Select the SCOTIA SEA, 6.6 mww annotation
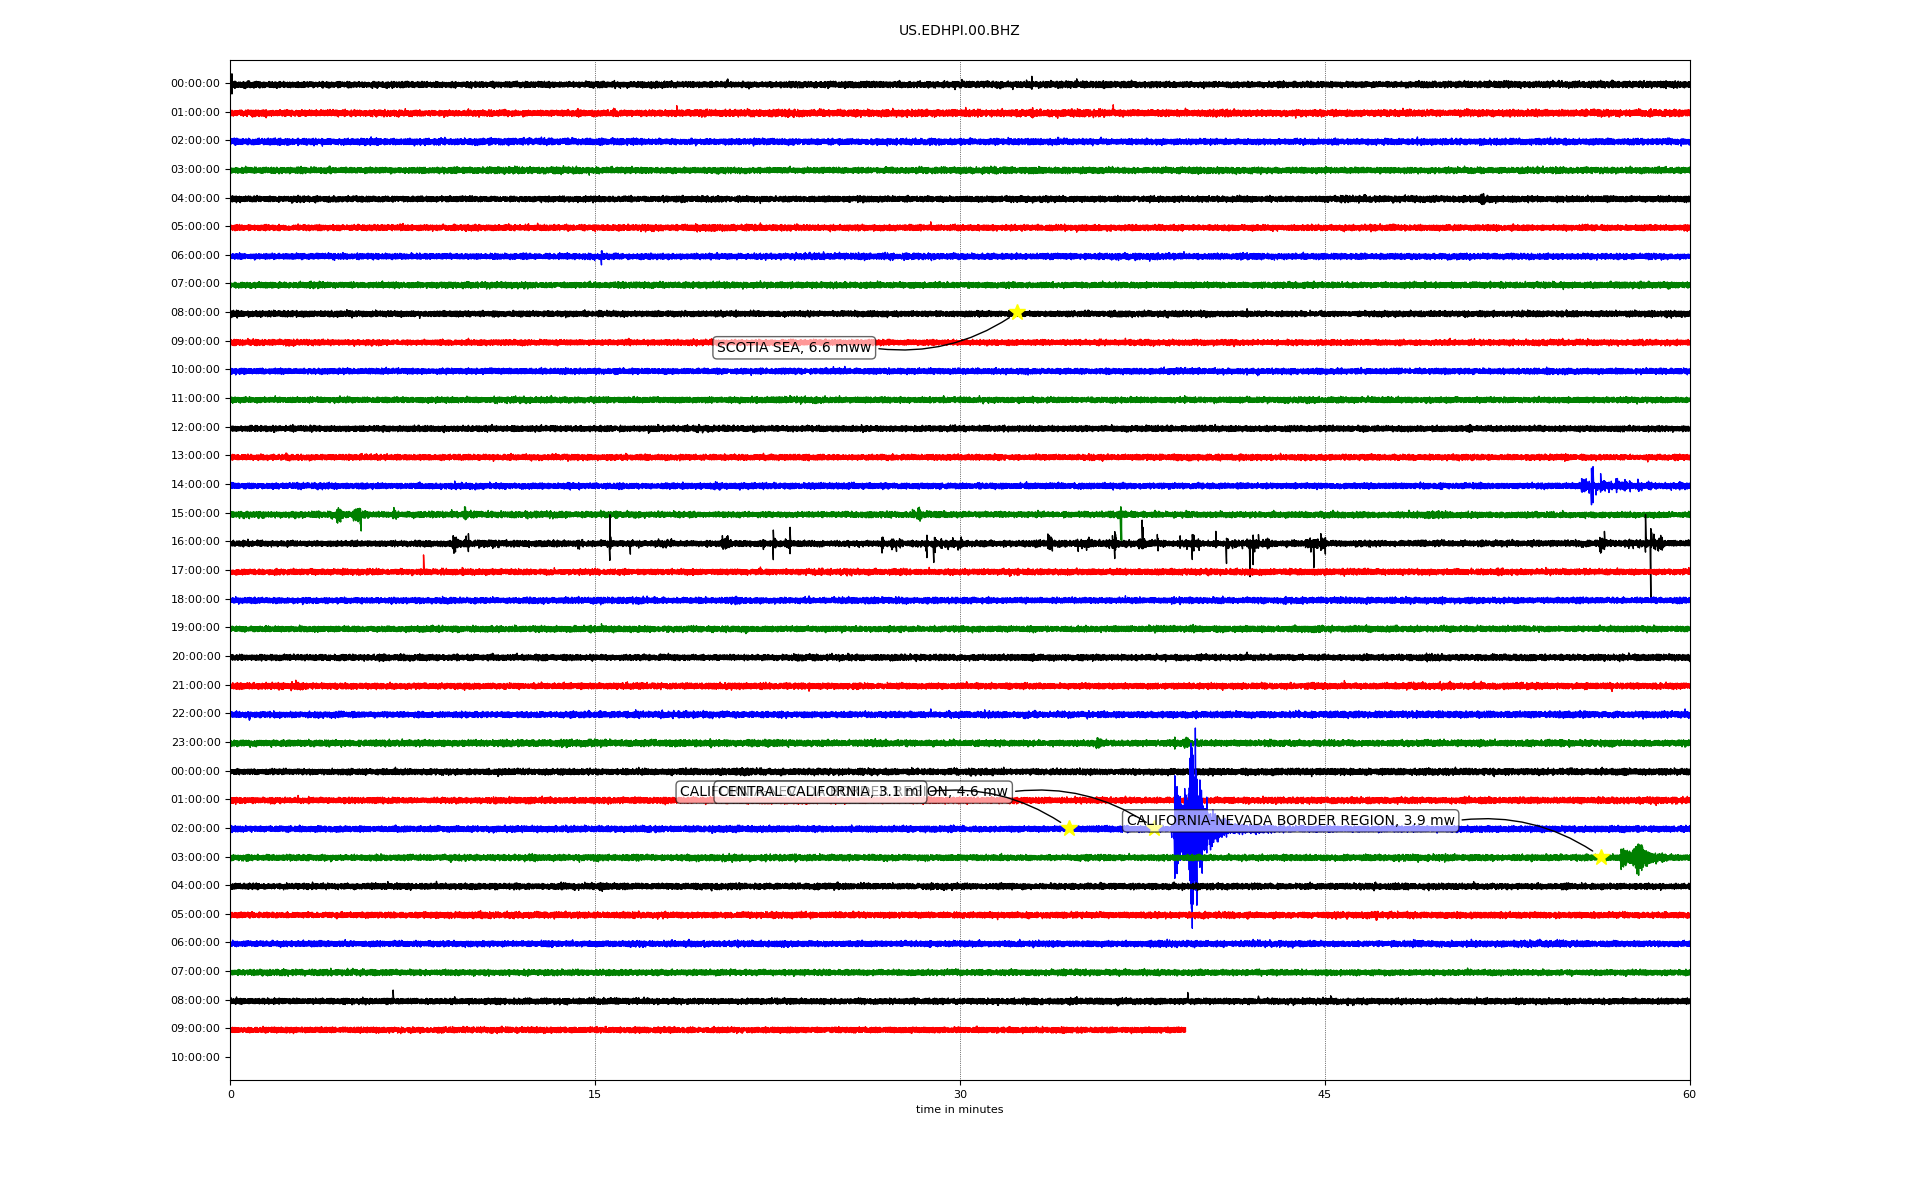 click(x=794, y=348)
